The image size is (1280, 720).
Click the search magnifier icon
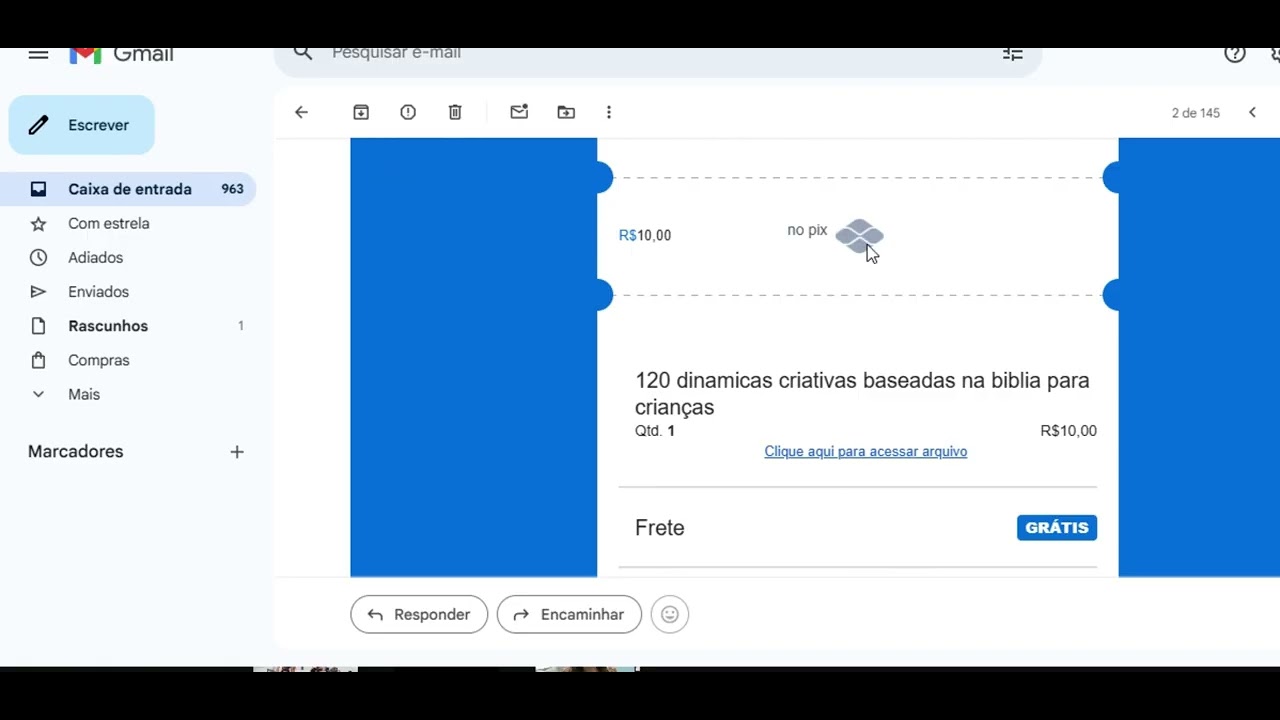coord(303,53)
